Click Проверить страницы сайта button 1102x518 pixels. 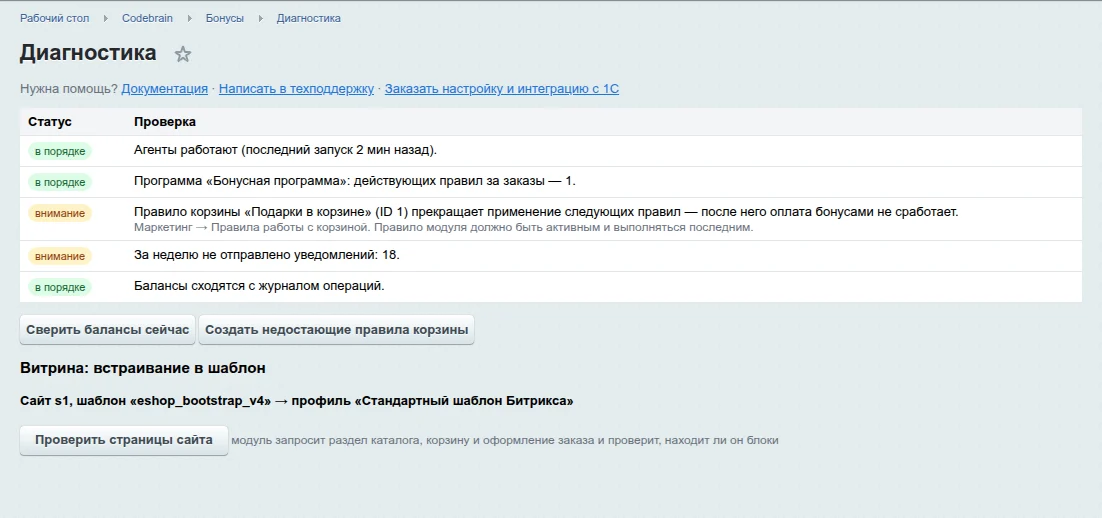tap(124, 441)
